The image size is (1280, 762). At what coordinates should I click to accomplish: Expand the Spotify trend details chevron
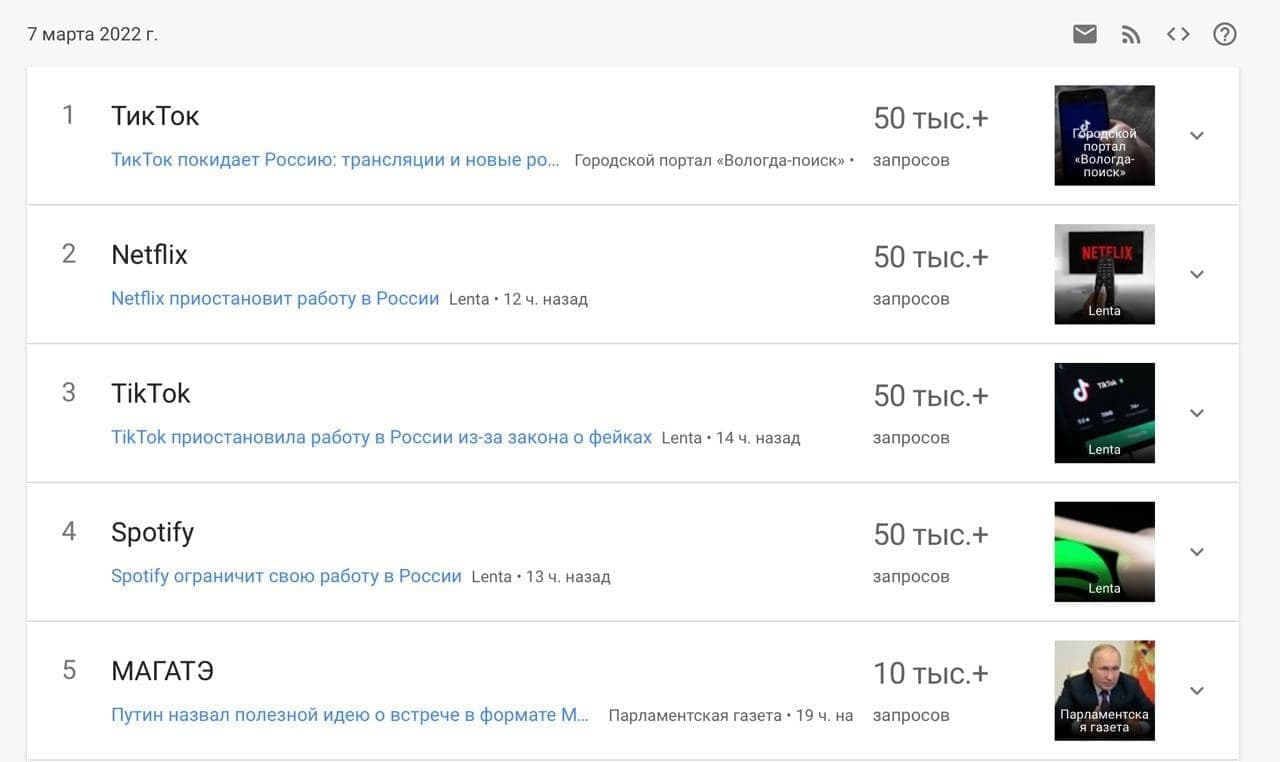1196,551
